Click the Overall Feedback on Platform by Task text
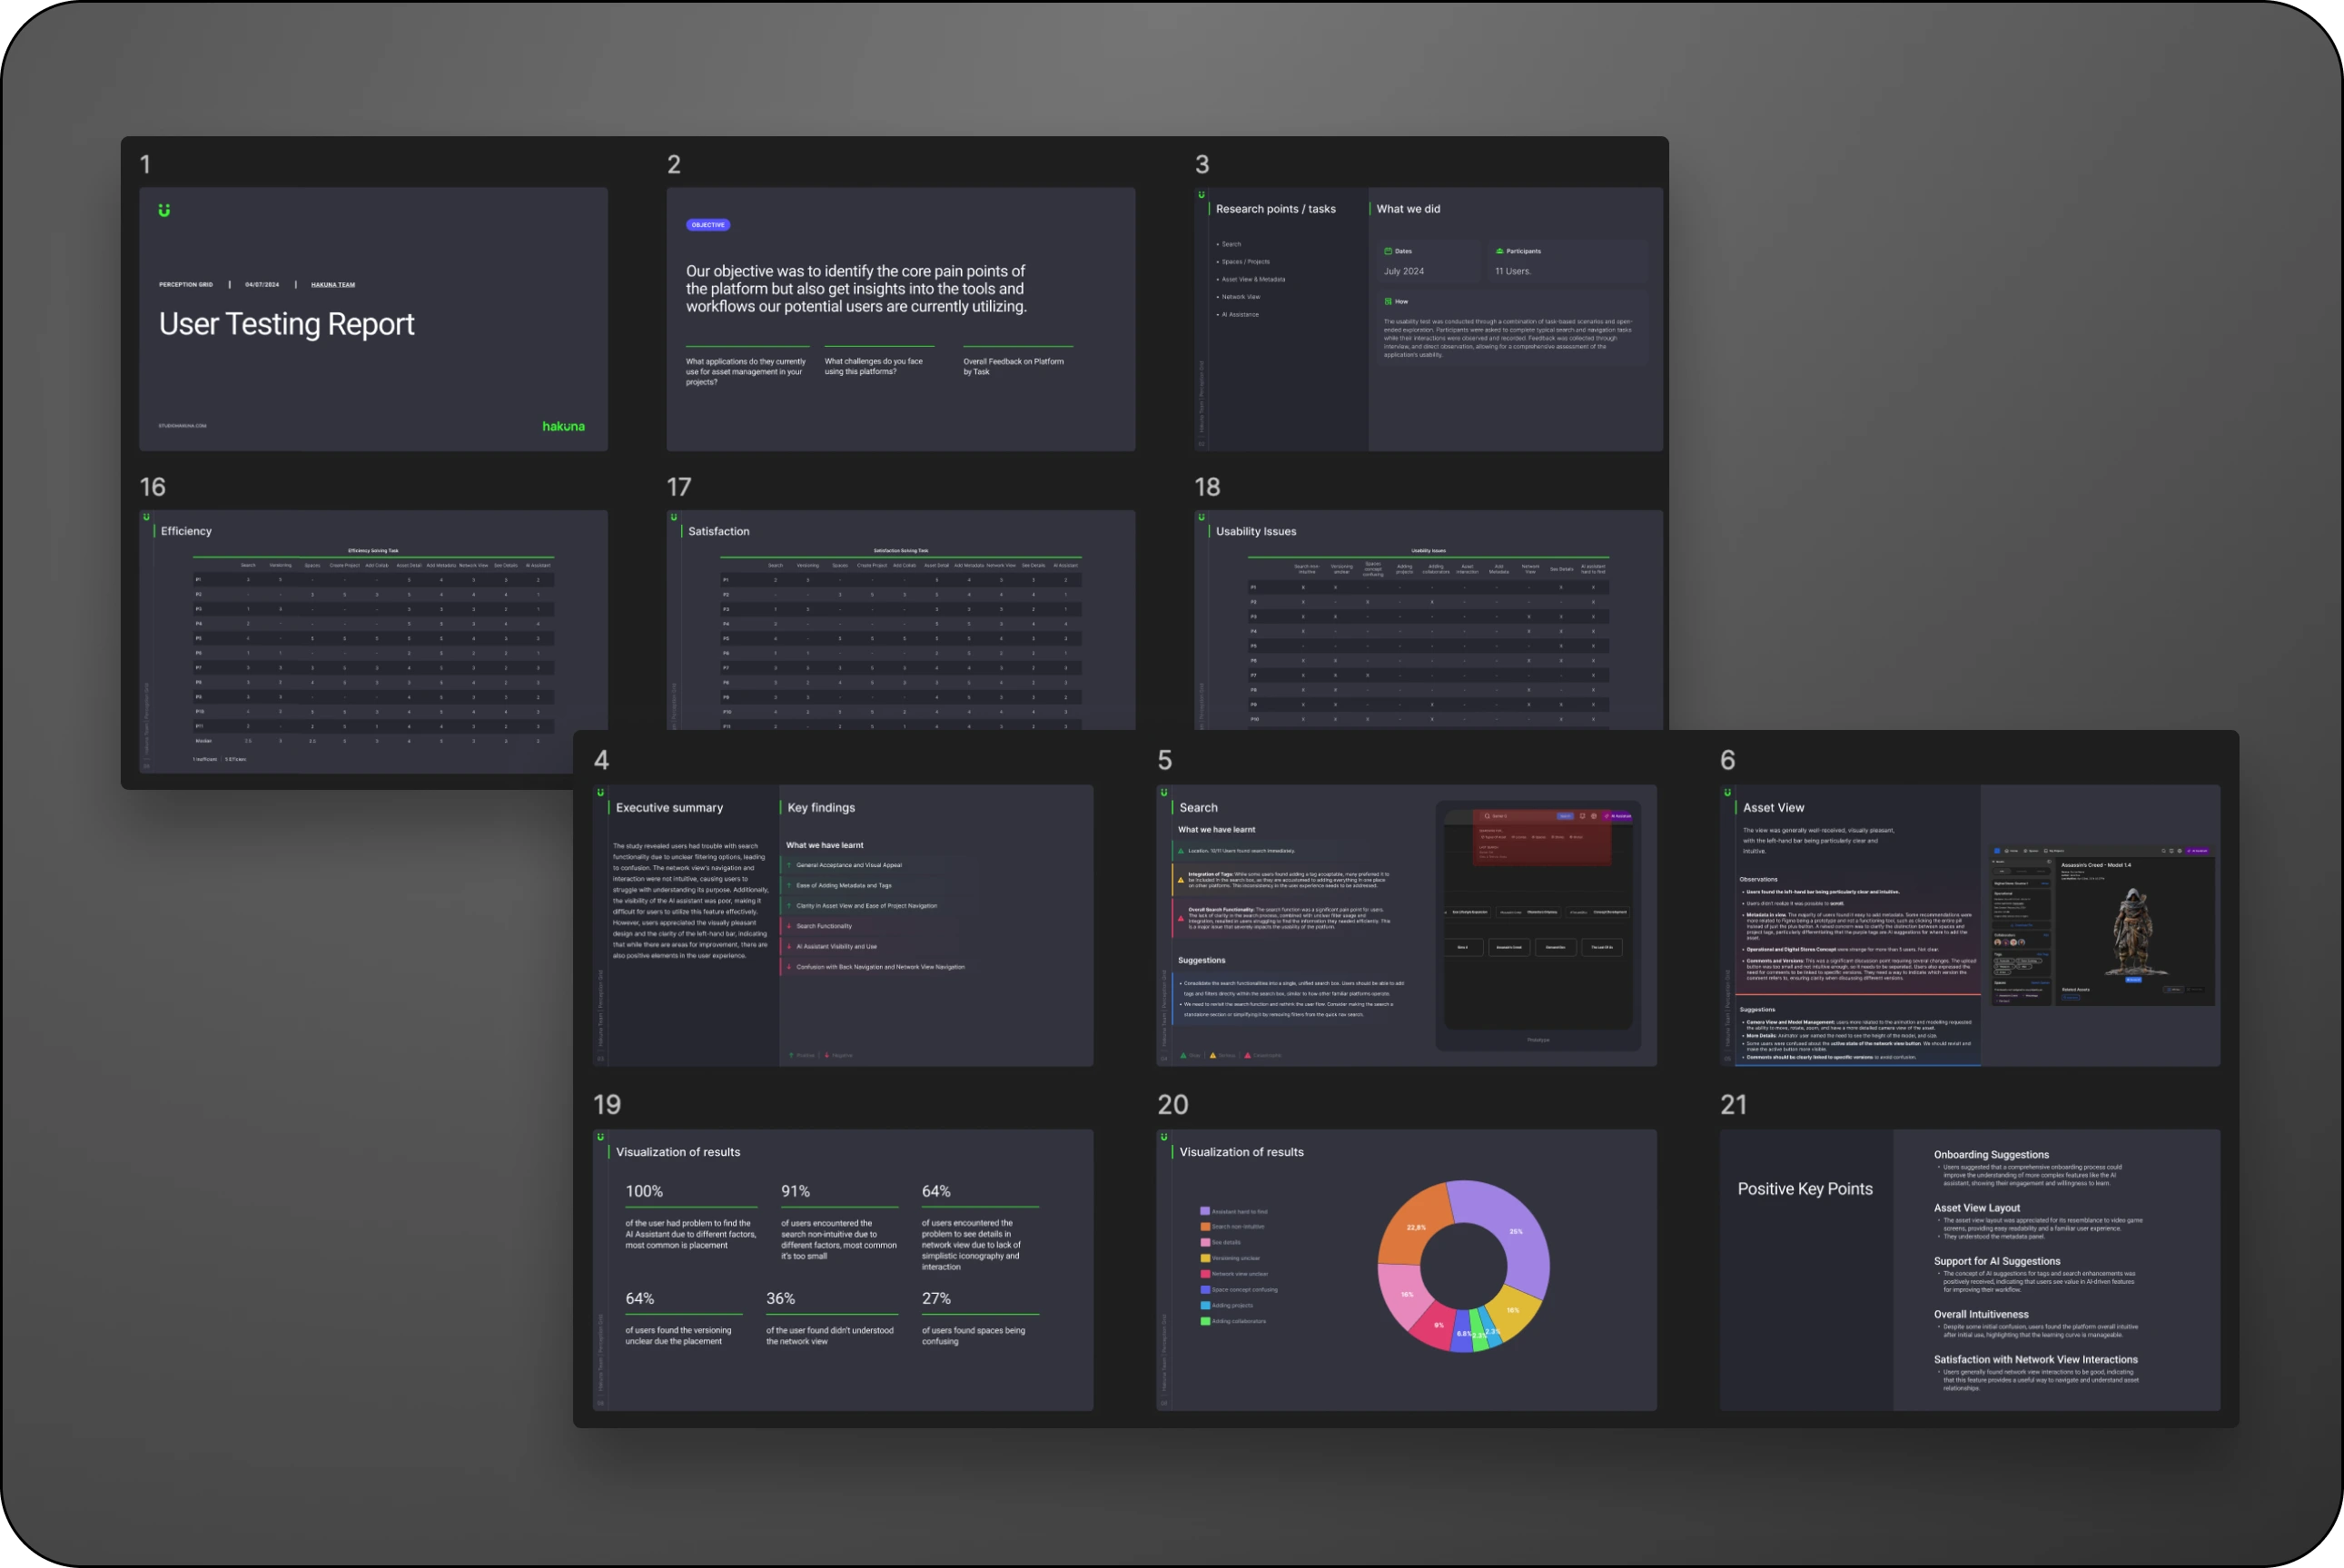2344x1568 pixels. tap(1013, 366)
